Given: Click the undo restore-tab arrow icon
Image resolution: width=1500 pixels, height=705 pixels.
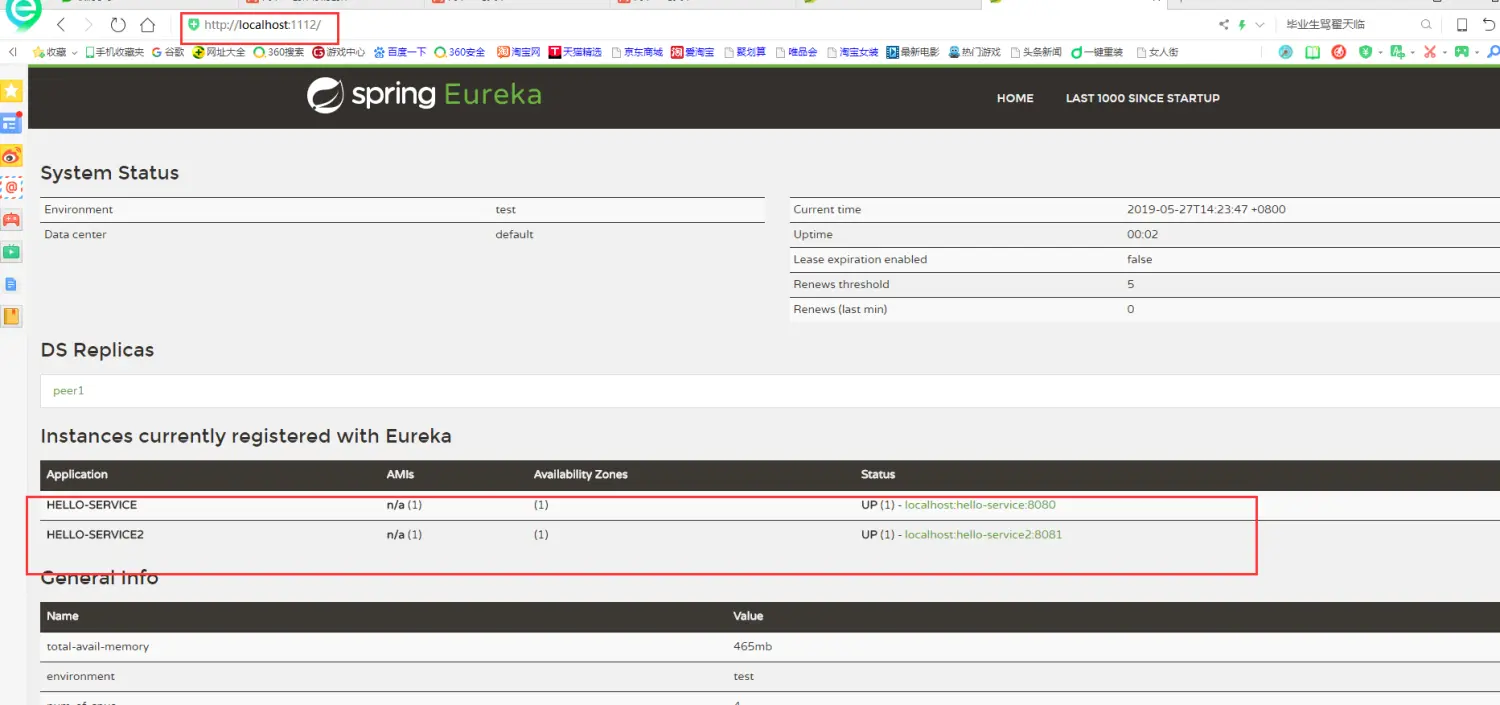Looking at the screenshot, I should (1489, 25).
